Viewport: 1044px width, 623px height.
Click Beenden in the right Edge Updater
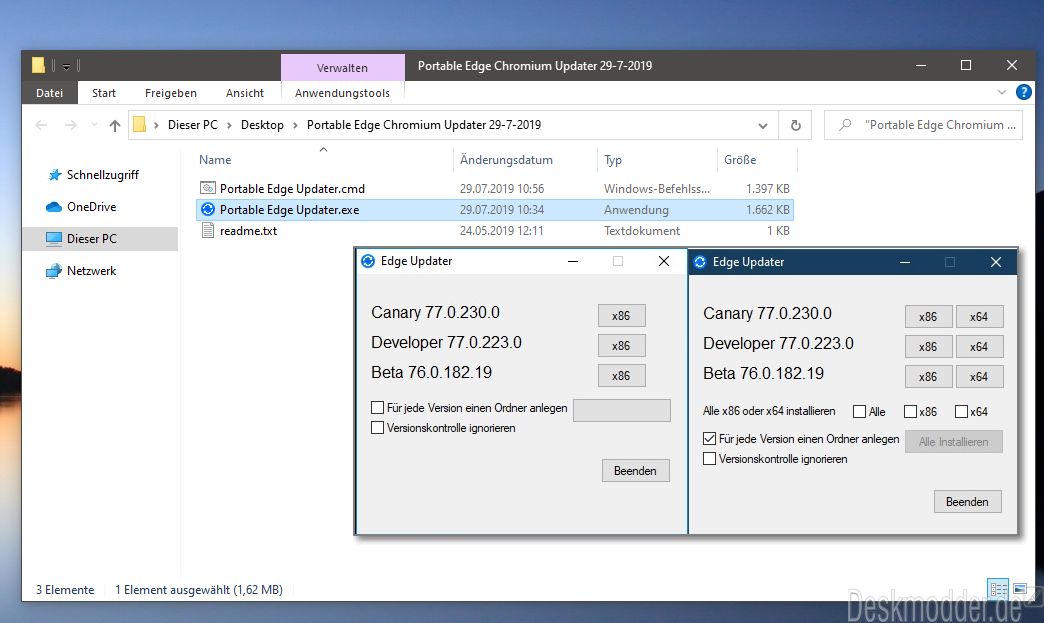pos(967,502)
